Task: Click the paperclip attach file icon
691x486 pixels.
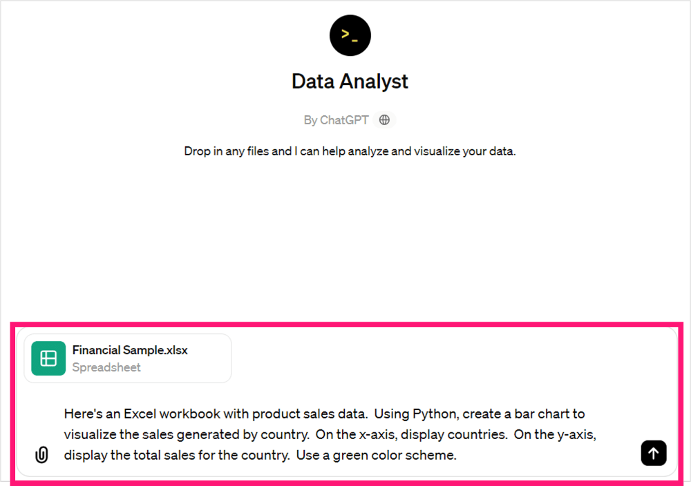Action: click(x=41, y=454)
